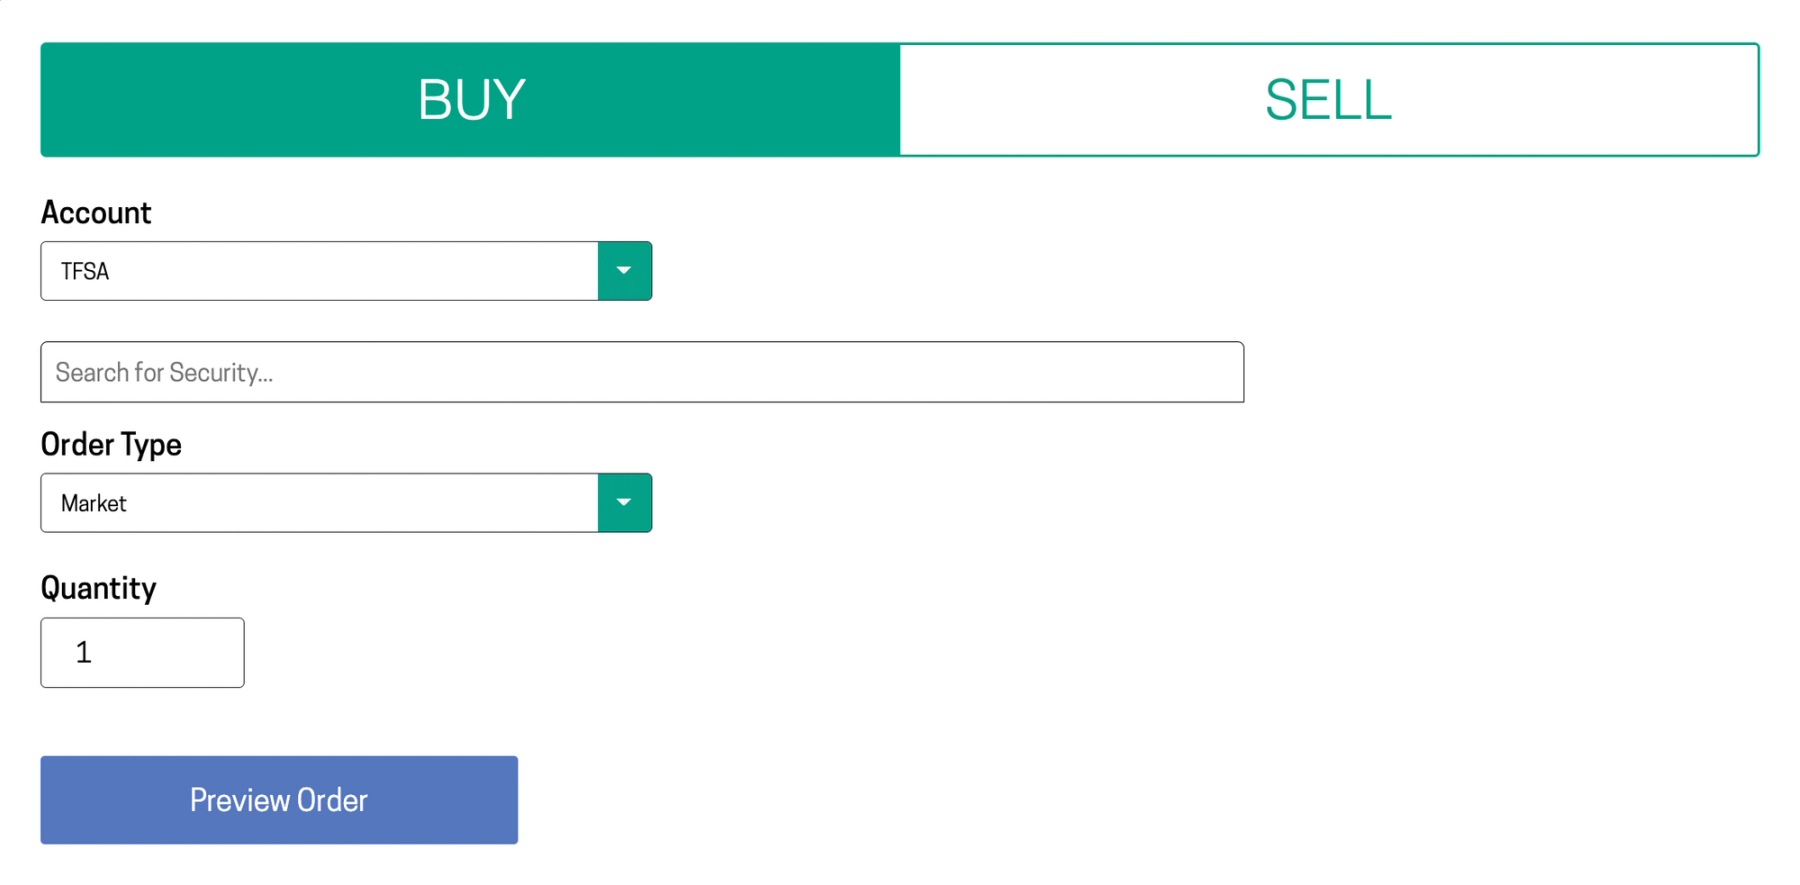1800x885 pixels.
Task: Select the BUY tab
Action: click(x=470, y=98)
